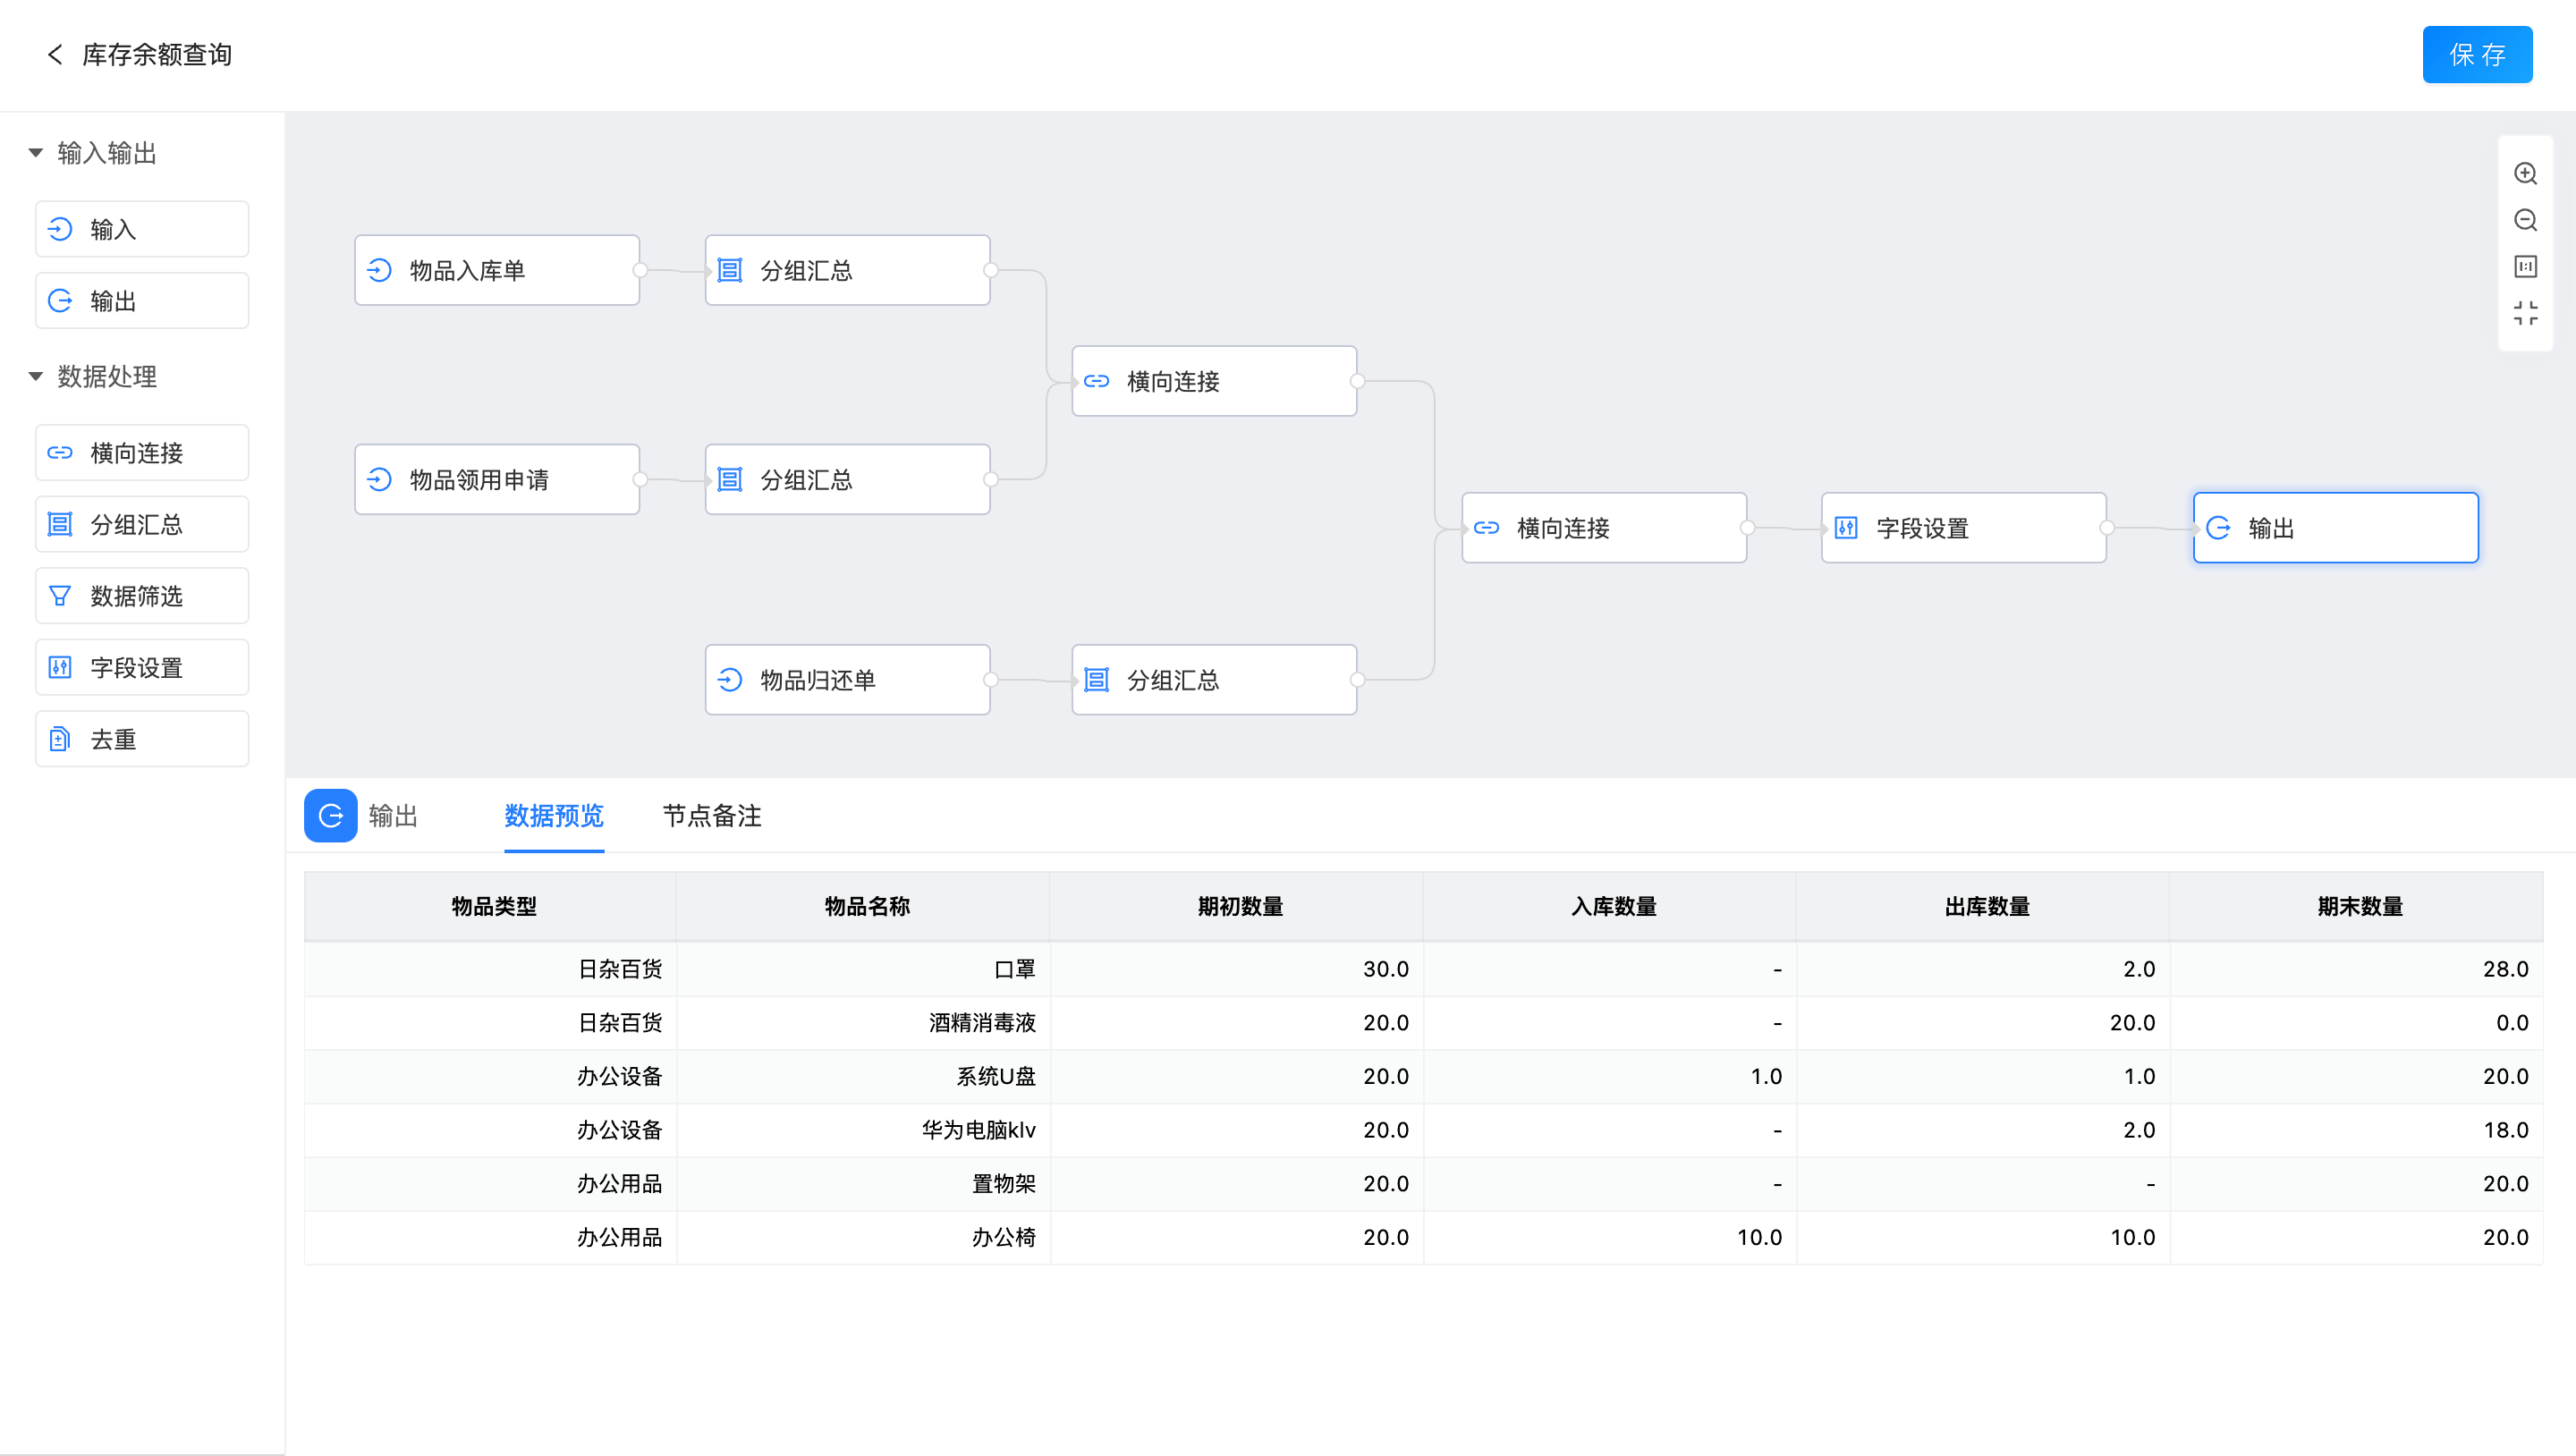Select the 字段设置 node on canvas

click(x=1963, y=528)
